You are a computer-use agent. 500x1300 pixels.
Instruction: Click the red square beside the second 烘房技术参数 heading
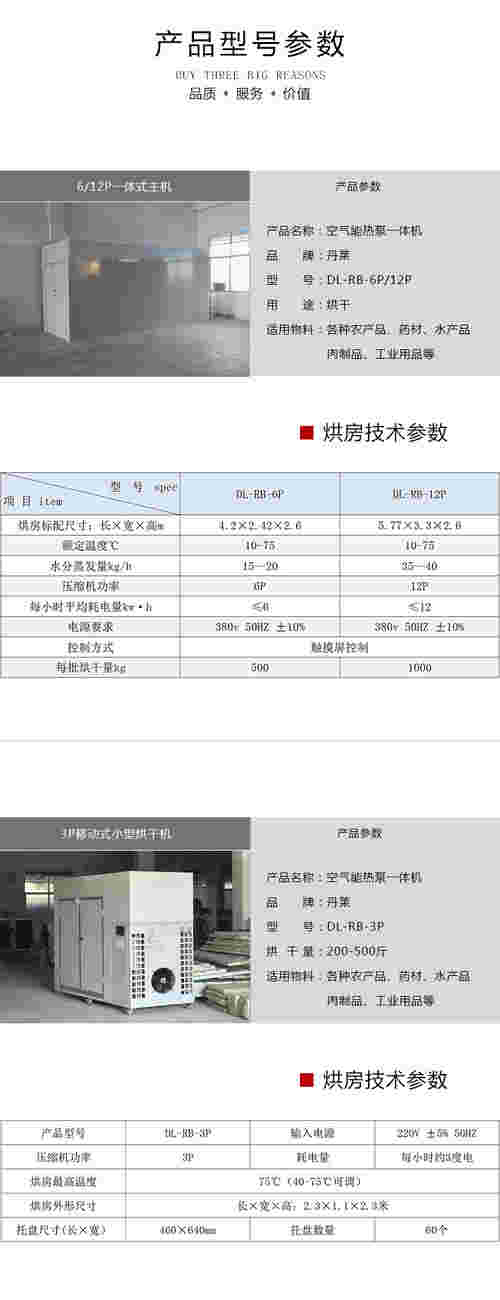(x=308, y=1079)
